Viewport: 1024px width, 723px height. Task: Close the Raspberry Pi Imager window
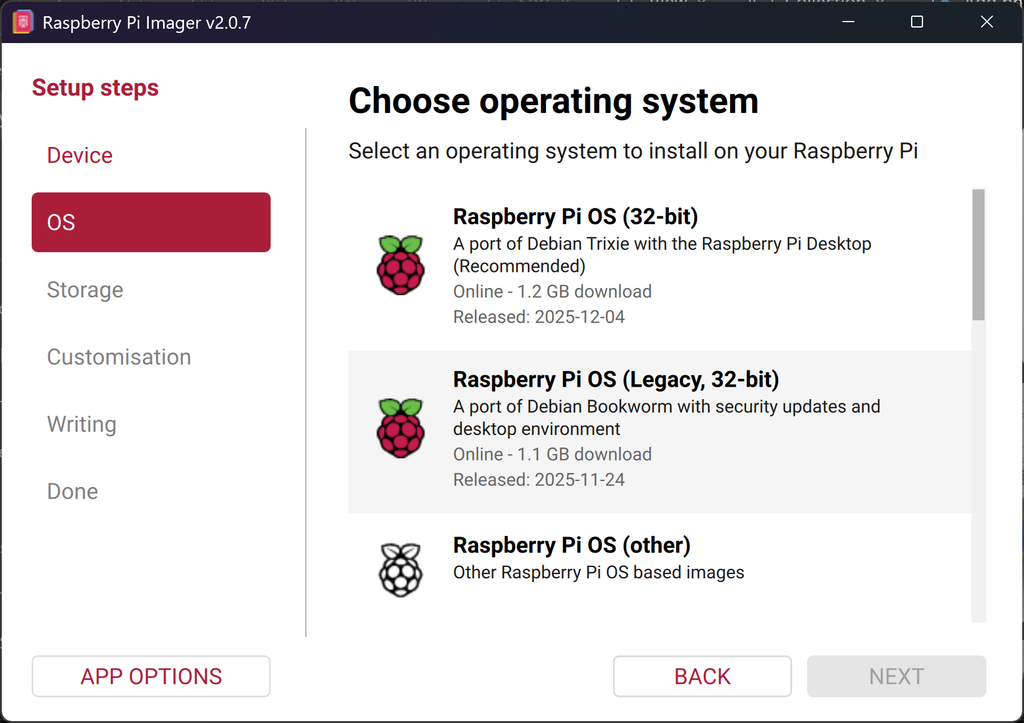click(987, 22)
